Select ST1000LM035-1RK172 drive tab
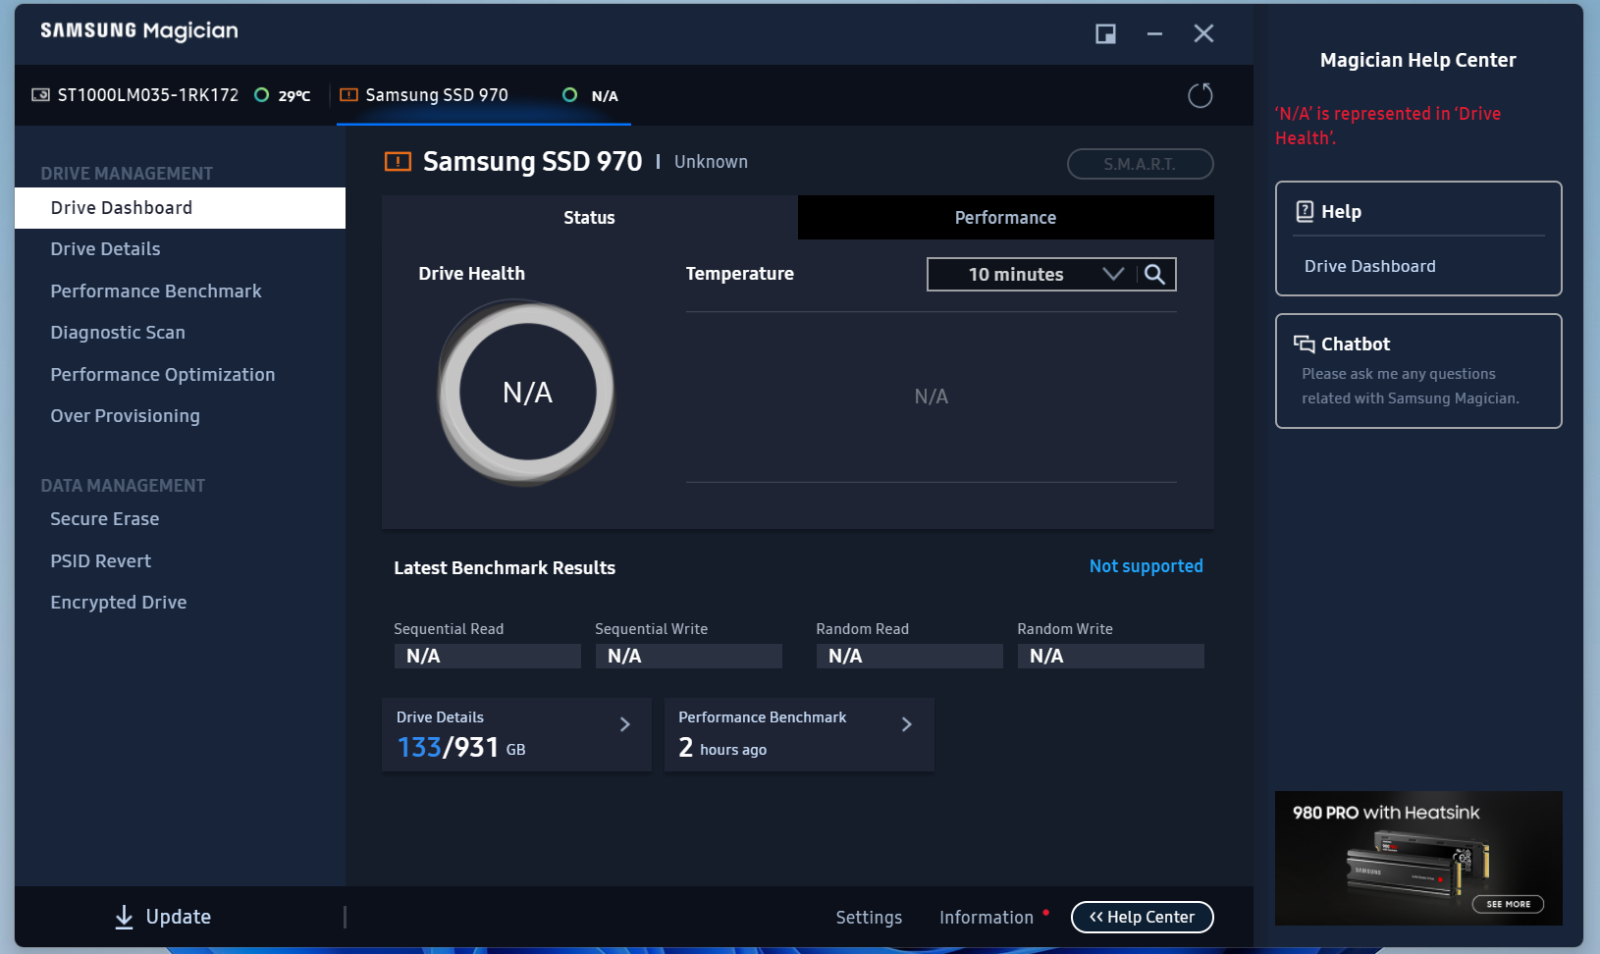Screen dimensions: 1600x954 [172, 95]
